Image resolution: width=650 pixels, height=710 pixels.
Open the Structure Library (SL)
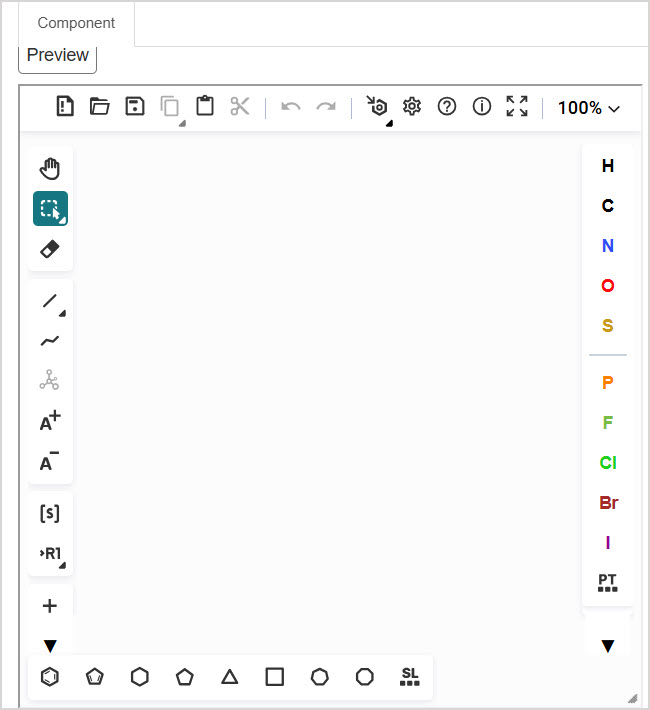point(410,677)
